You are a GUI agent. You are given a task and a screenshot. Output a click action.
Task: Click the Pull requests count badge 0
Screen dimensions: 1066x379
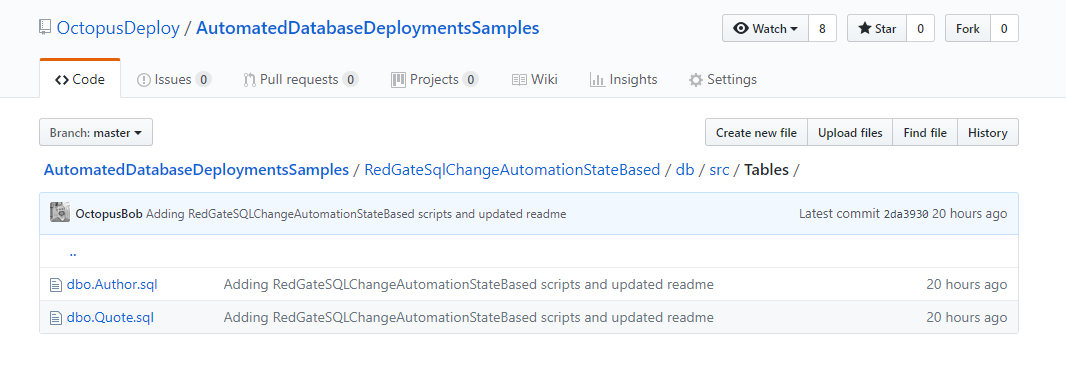(350, 80)
